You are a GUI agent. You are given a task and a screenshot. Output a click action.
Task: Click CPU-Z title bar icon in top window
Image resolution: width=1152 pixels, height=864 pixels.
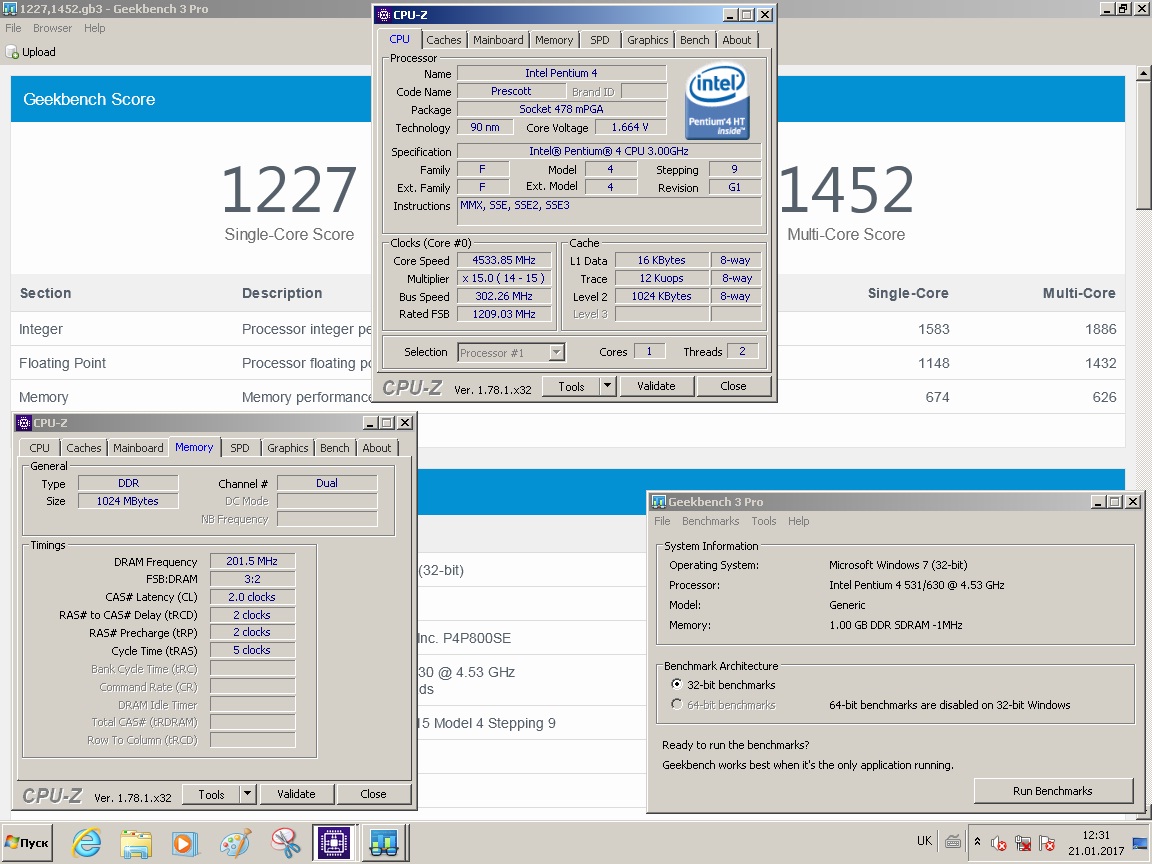(x=383, y=15)
